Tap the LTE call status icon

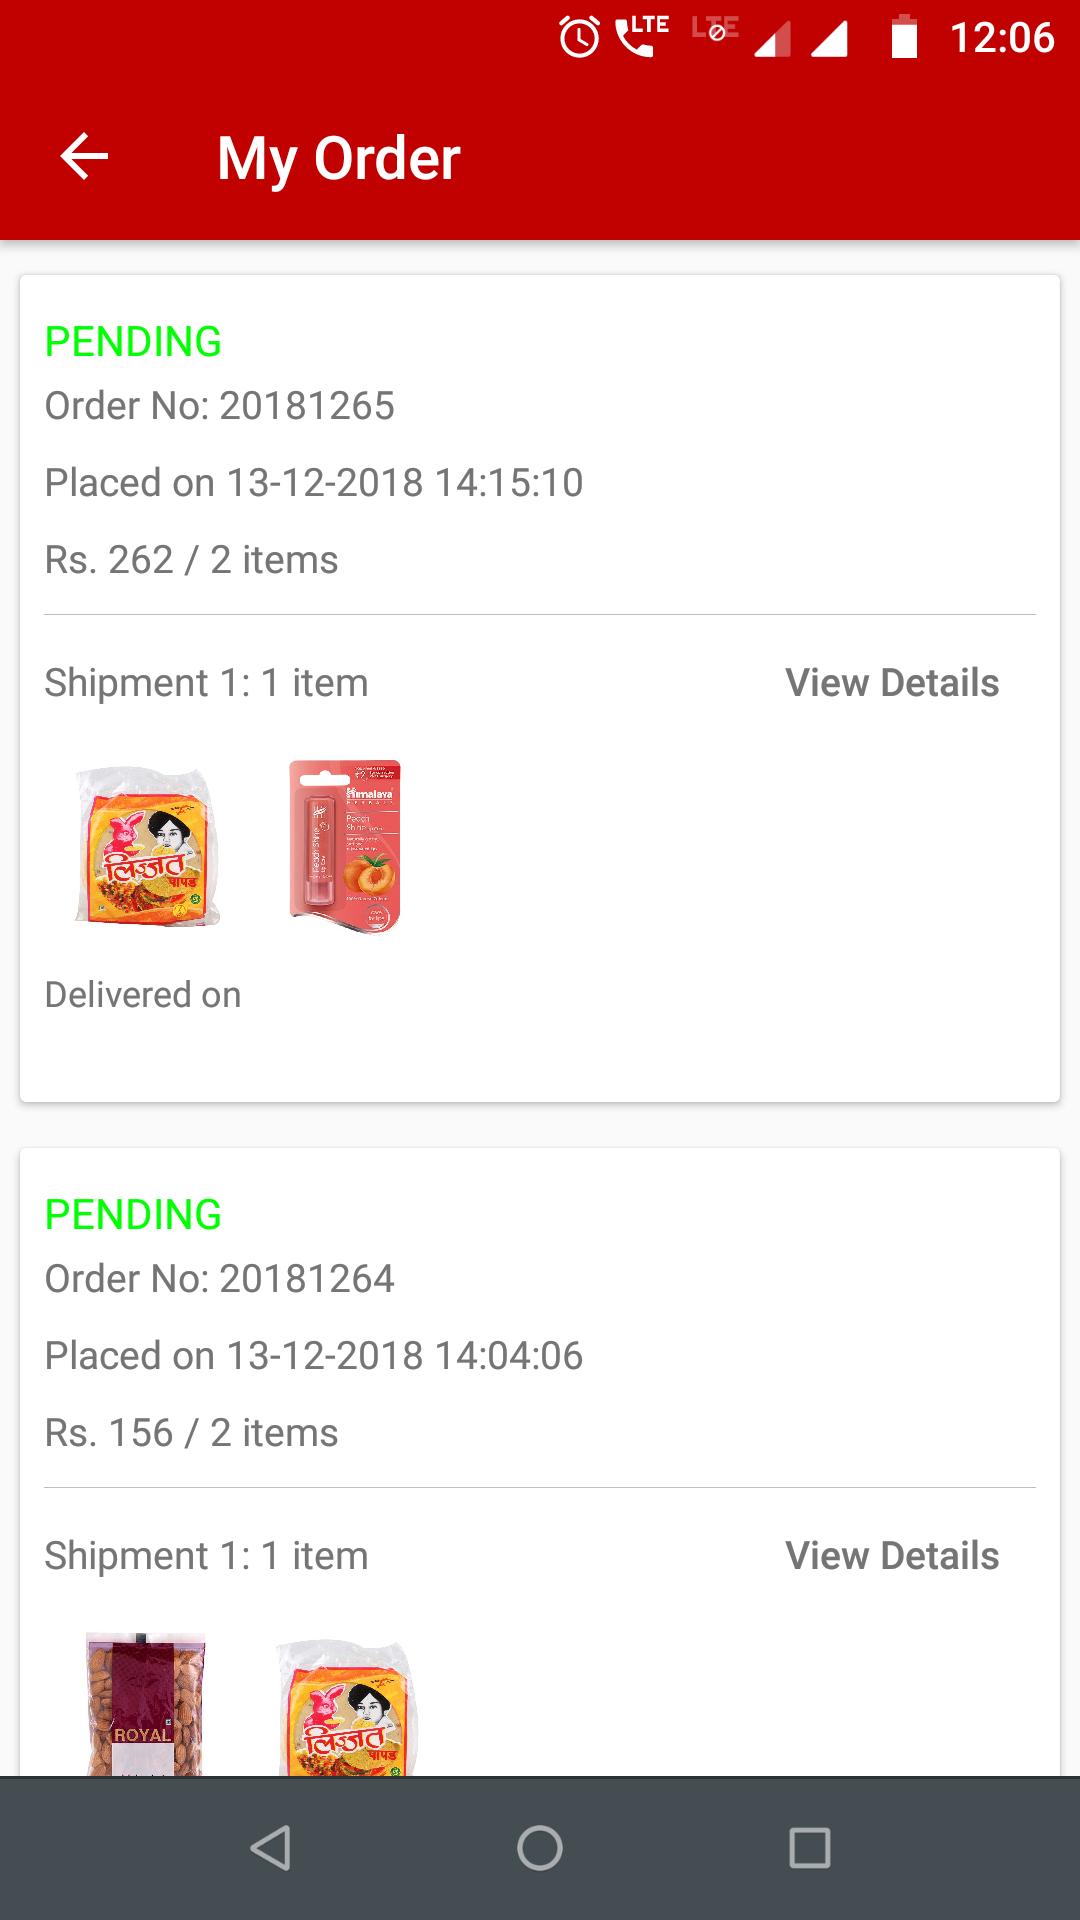click(x=640, y=36)
